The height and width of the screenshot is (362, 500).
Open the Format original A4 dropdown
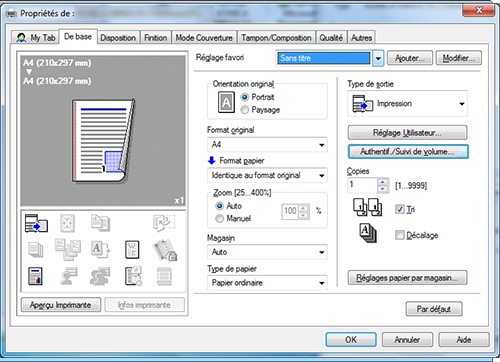click(267, 145)
